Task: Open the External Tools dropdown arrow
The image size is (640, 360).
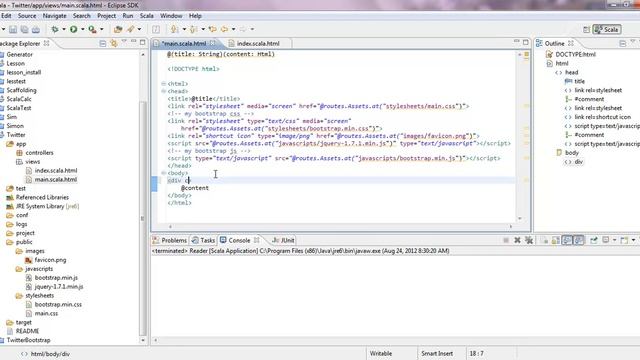Action: pyautogui.click(x=102, y=29)
